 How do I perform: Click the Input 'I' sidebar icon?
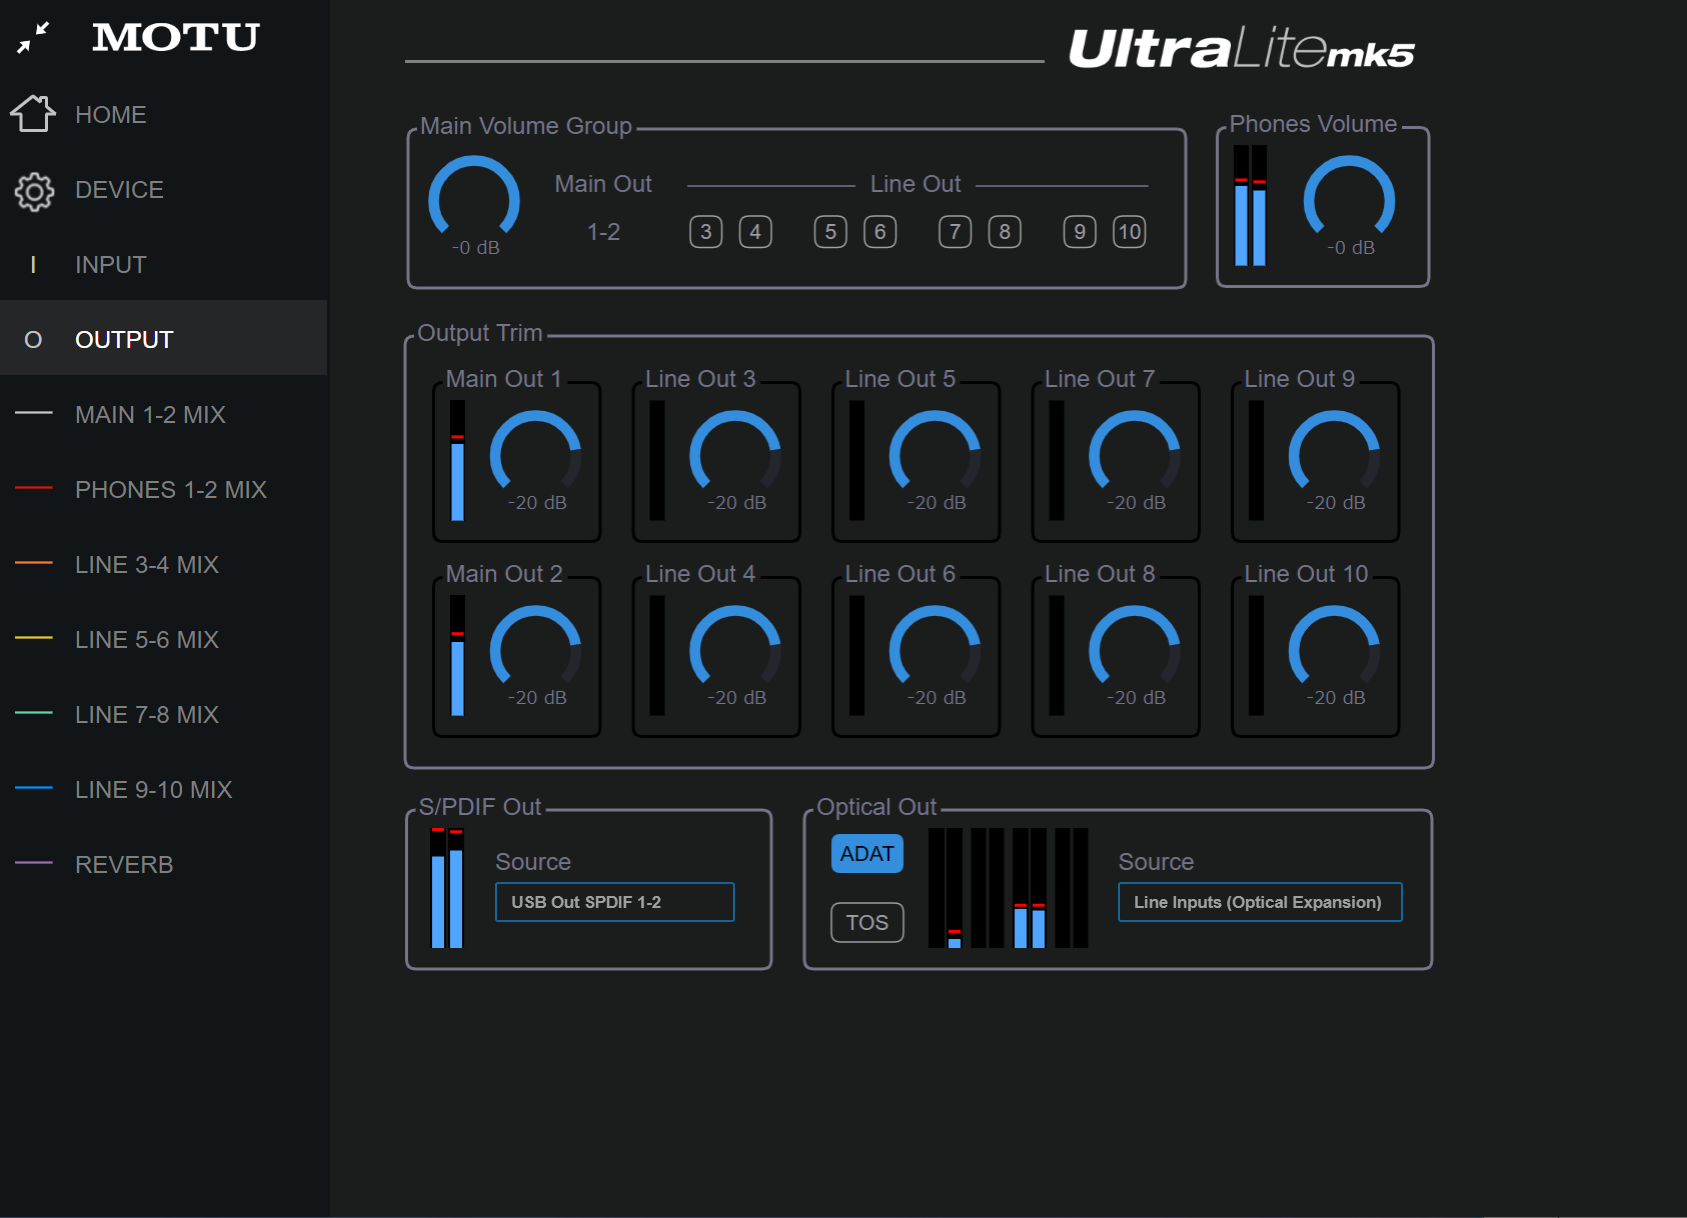click(33, 264)
